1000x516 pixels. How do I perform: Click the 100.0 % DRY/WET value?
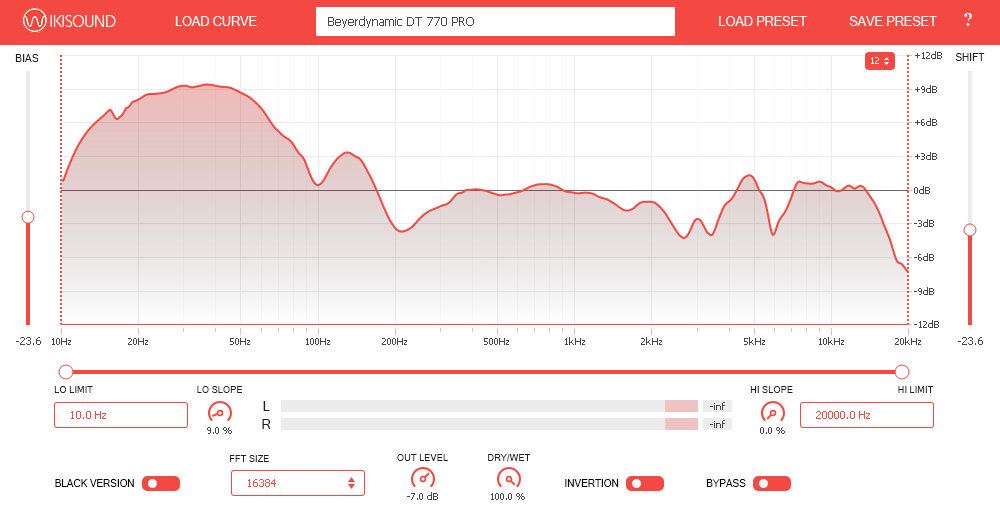(508, 497)
